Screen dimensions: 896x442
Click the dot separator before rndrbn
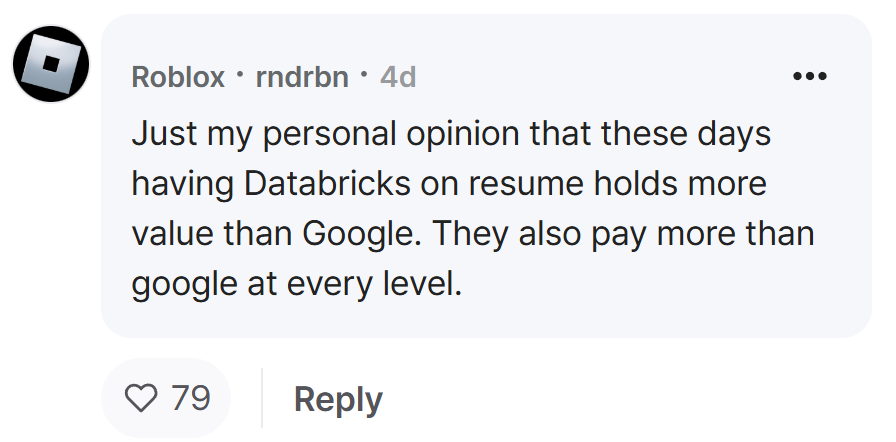[x=240, y=74]
